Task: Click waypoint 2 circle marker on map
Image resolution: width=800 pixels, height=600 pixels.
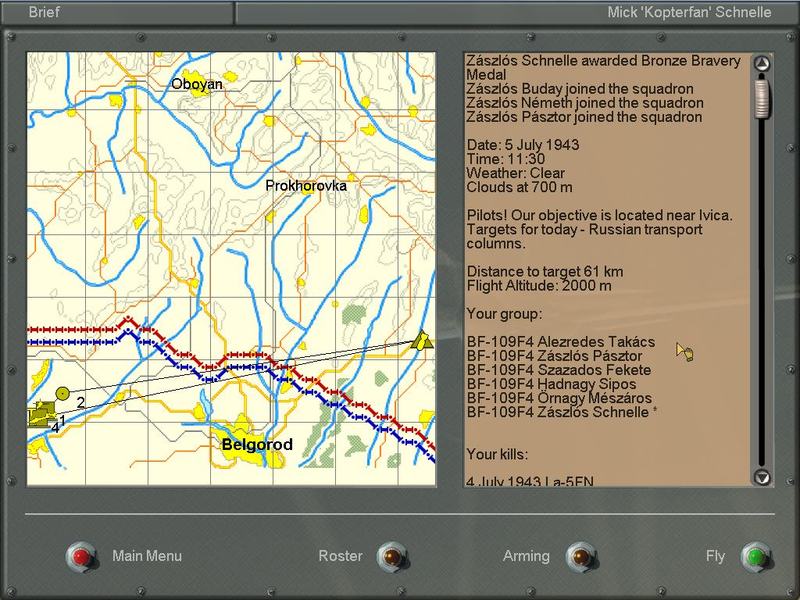Action: click(x=62, y=393)
